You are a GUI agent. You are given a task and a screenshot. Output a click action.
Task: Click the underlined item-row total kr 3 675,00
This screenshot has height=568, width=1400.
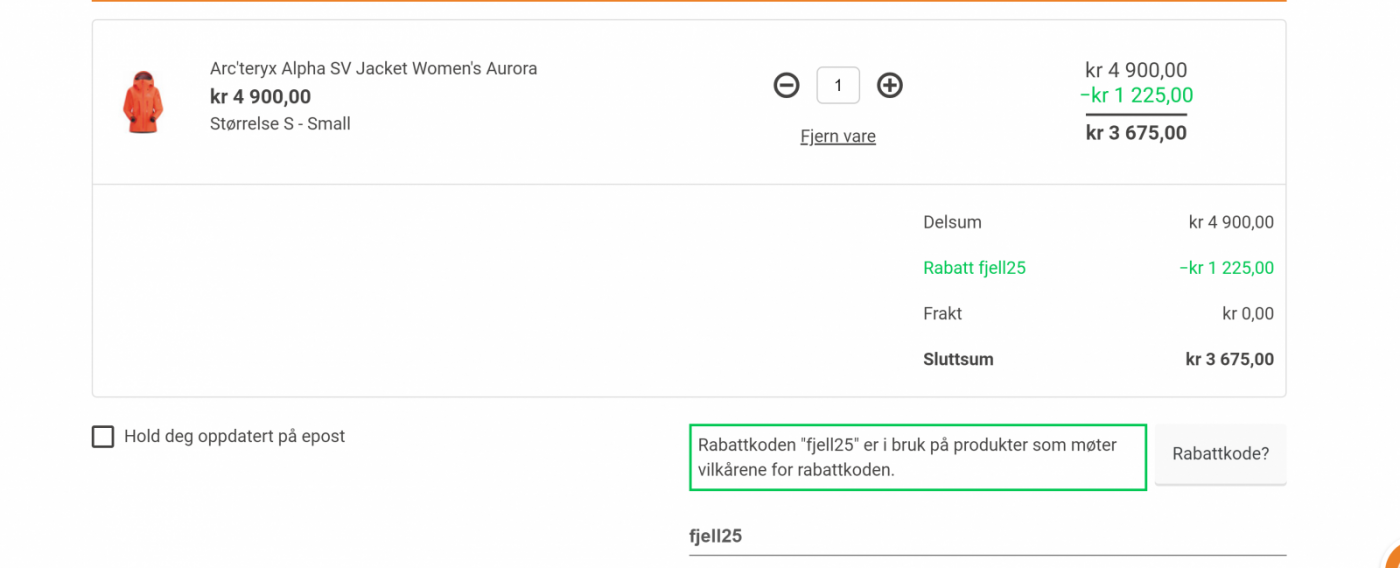(1136, 133)
